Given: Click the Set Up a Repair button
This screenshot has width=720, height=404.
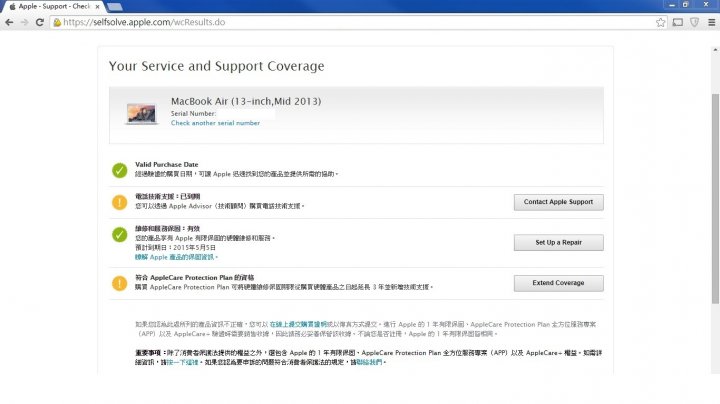Looking at the screenshot, I should (558, 242).
